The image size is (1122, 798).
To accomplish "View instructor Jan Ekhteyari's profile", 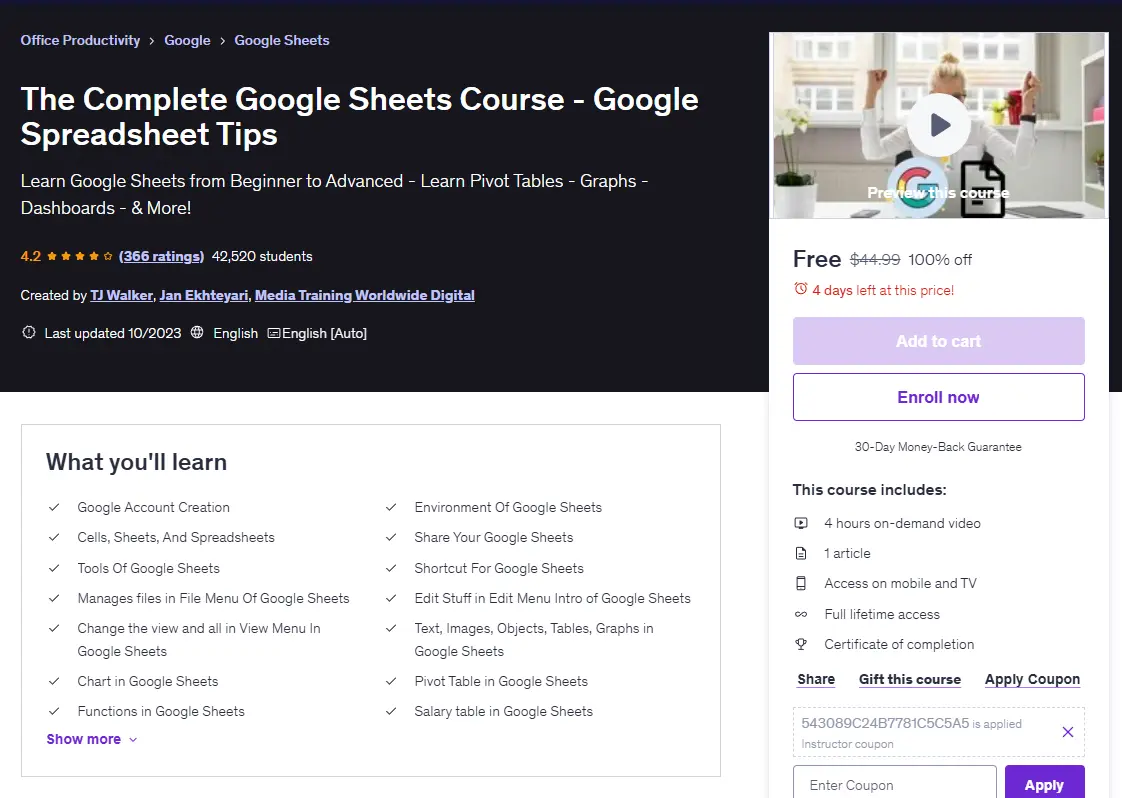I will [x=204, y=295].
